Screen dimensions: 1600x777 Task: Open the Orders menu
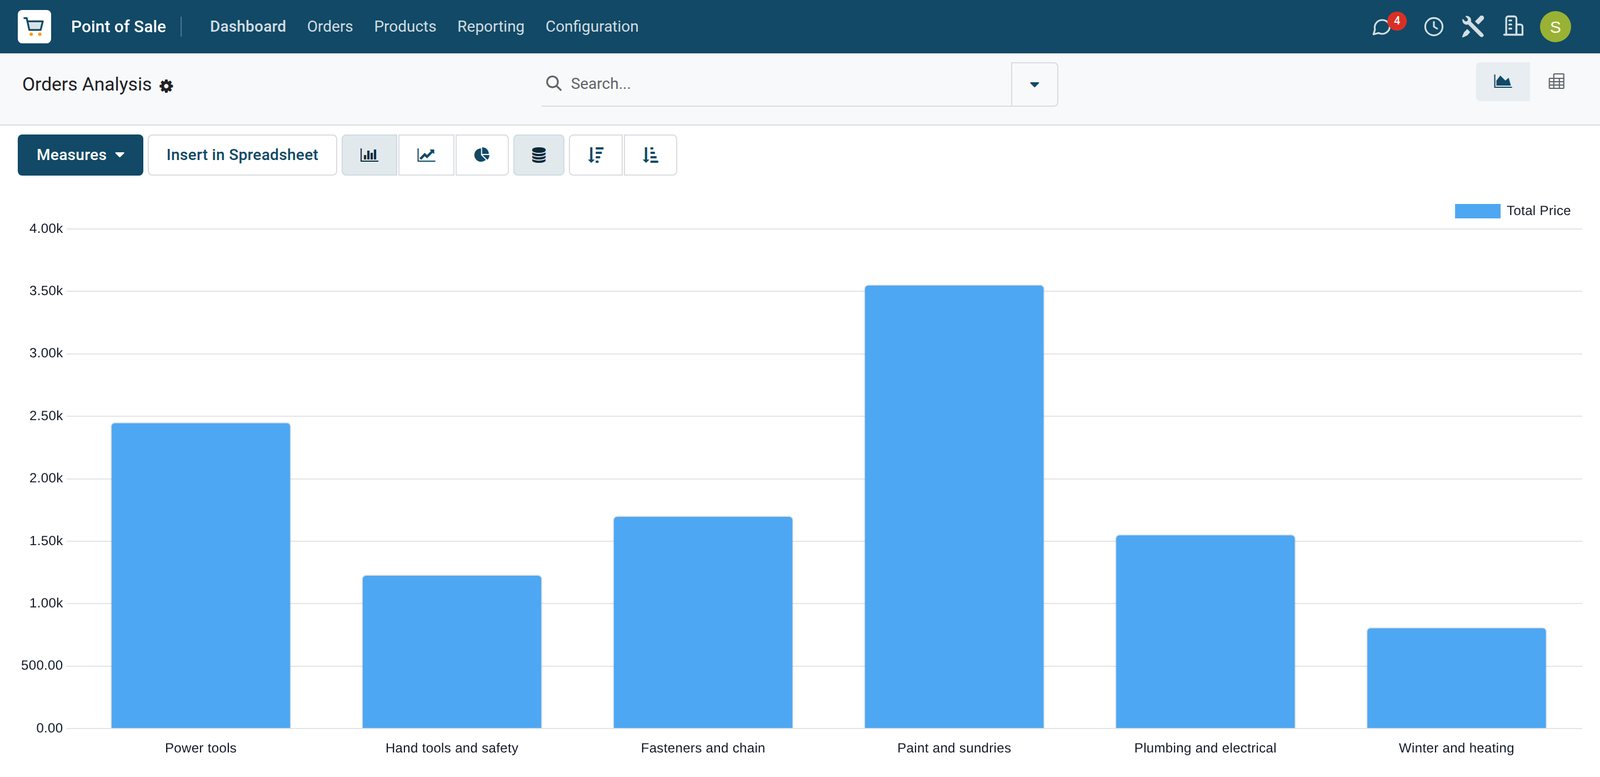tap(330, 26)
